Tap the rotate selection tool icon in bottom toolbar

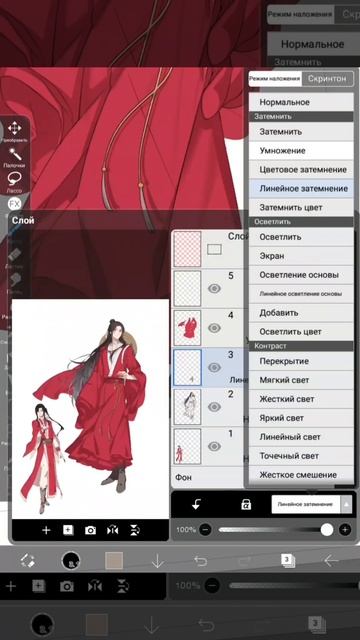pos(27,561)
